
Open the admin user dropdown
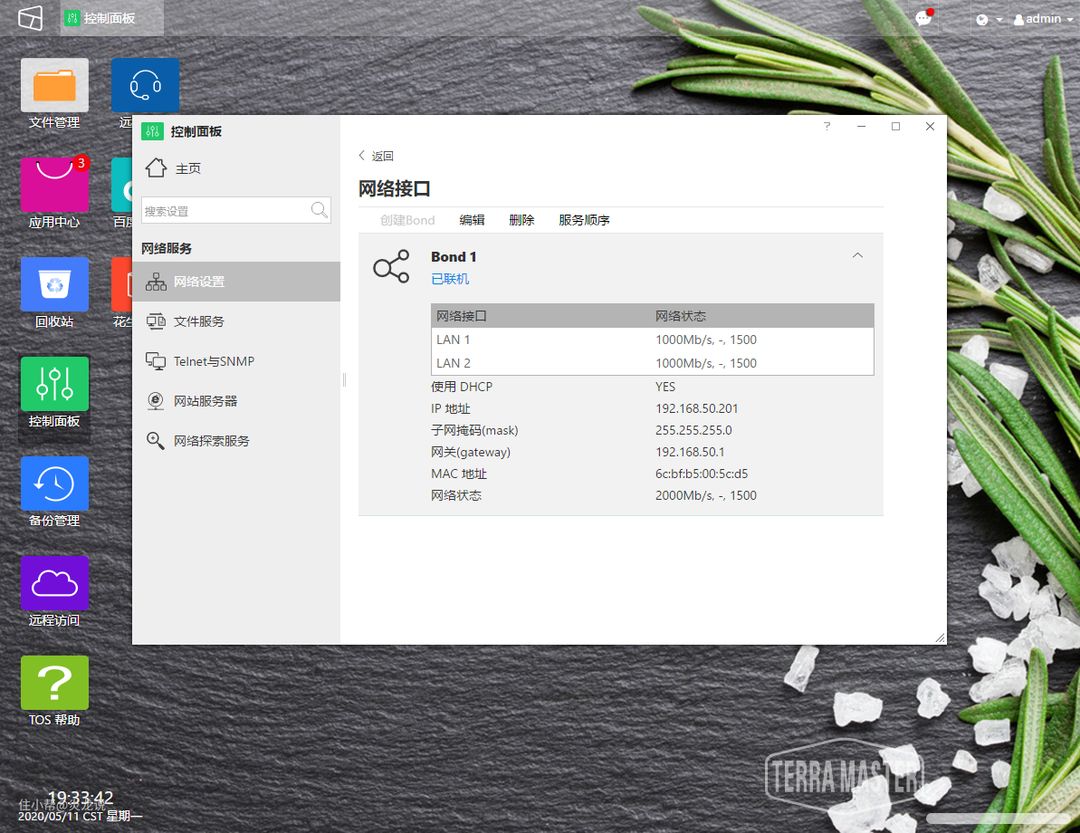tap(1043, 19)
